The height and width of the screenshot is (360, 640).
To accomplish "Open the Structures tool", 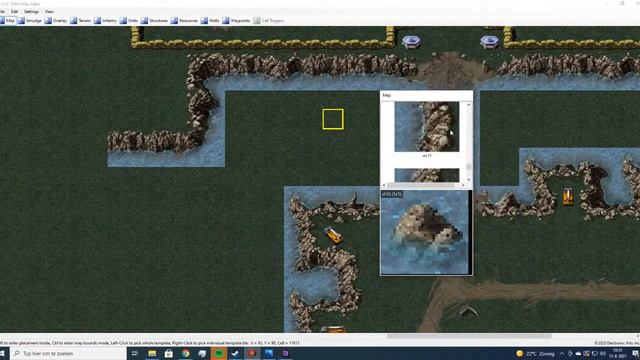I will [155, 20].
